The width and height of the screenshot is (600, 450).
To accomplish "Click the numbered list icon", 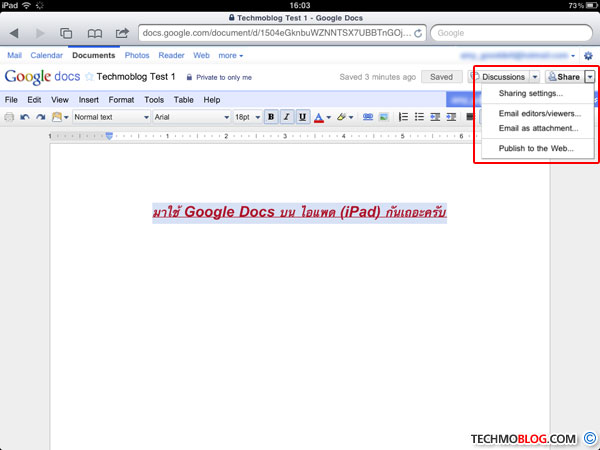I will click(403, 117).
